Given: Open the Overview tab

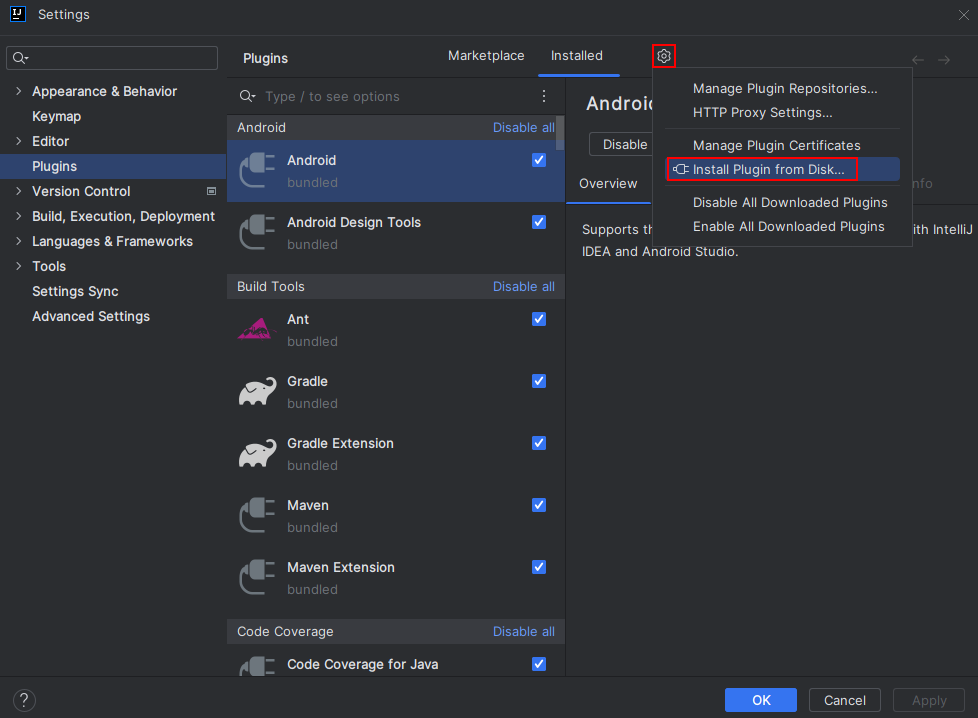Looking at the screenshot, I should tap(608, 184).
